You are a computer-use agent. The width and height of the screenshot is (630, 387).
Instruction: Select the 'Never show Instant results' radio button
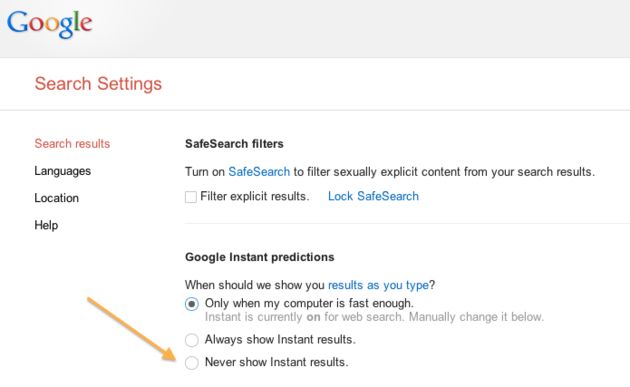(192, 362)
